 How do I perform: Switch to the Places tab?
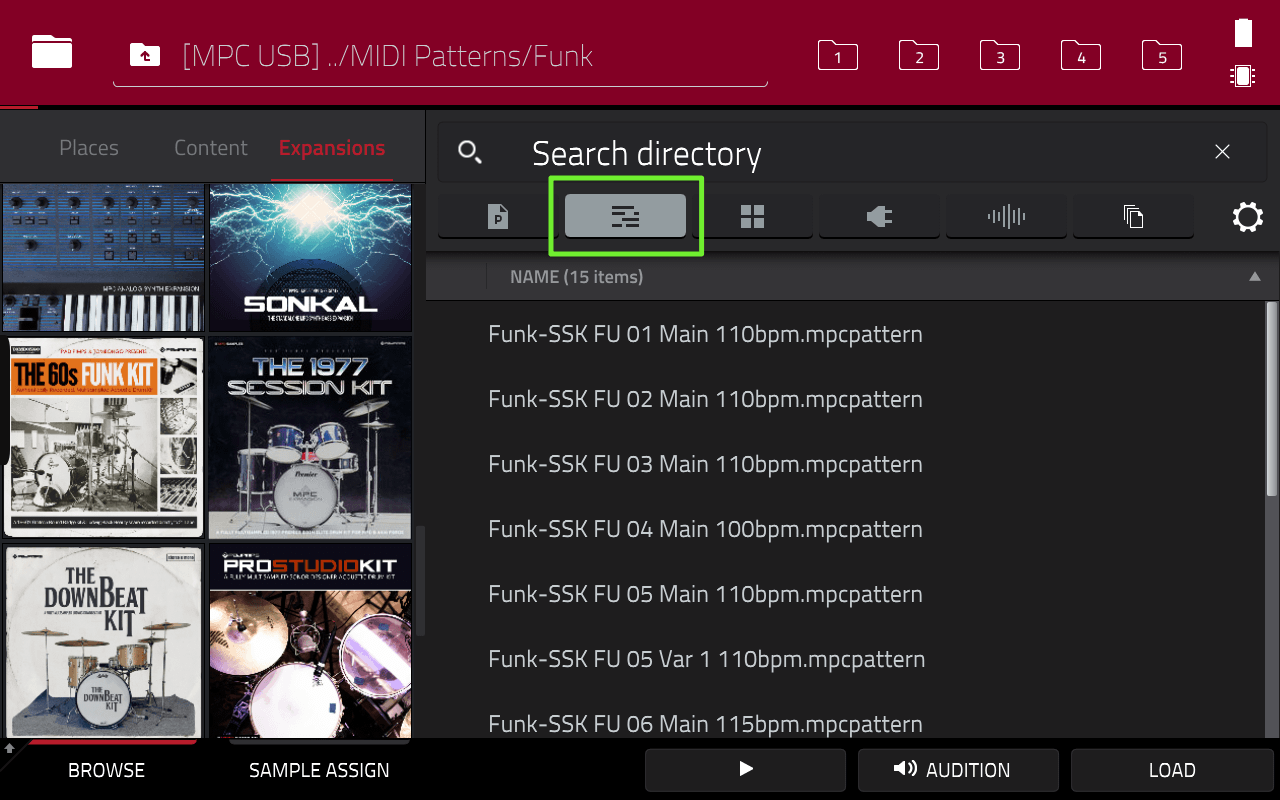(x=88, y=147)
